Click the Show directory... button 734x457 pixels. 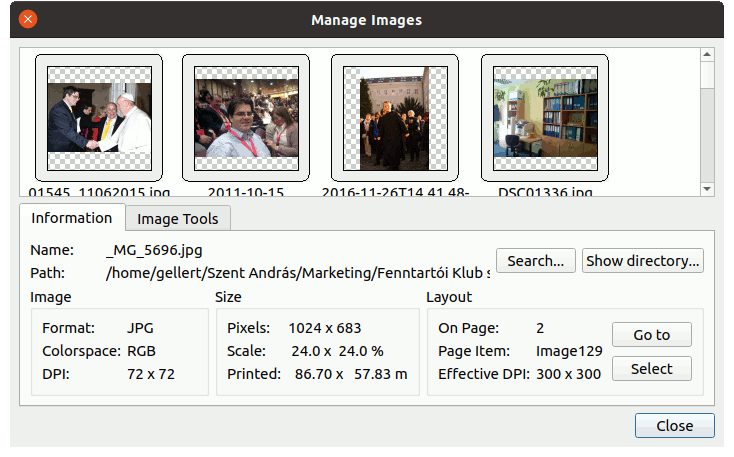(643, 261)
